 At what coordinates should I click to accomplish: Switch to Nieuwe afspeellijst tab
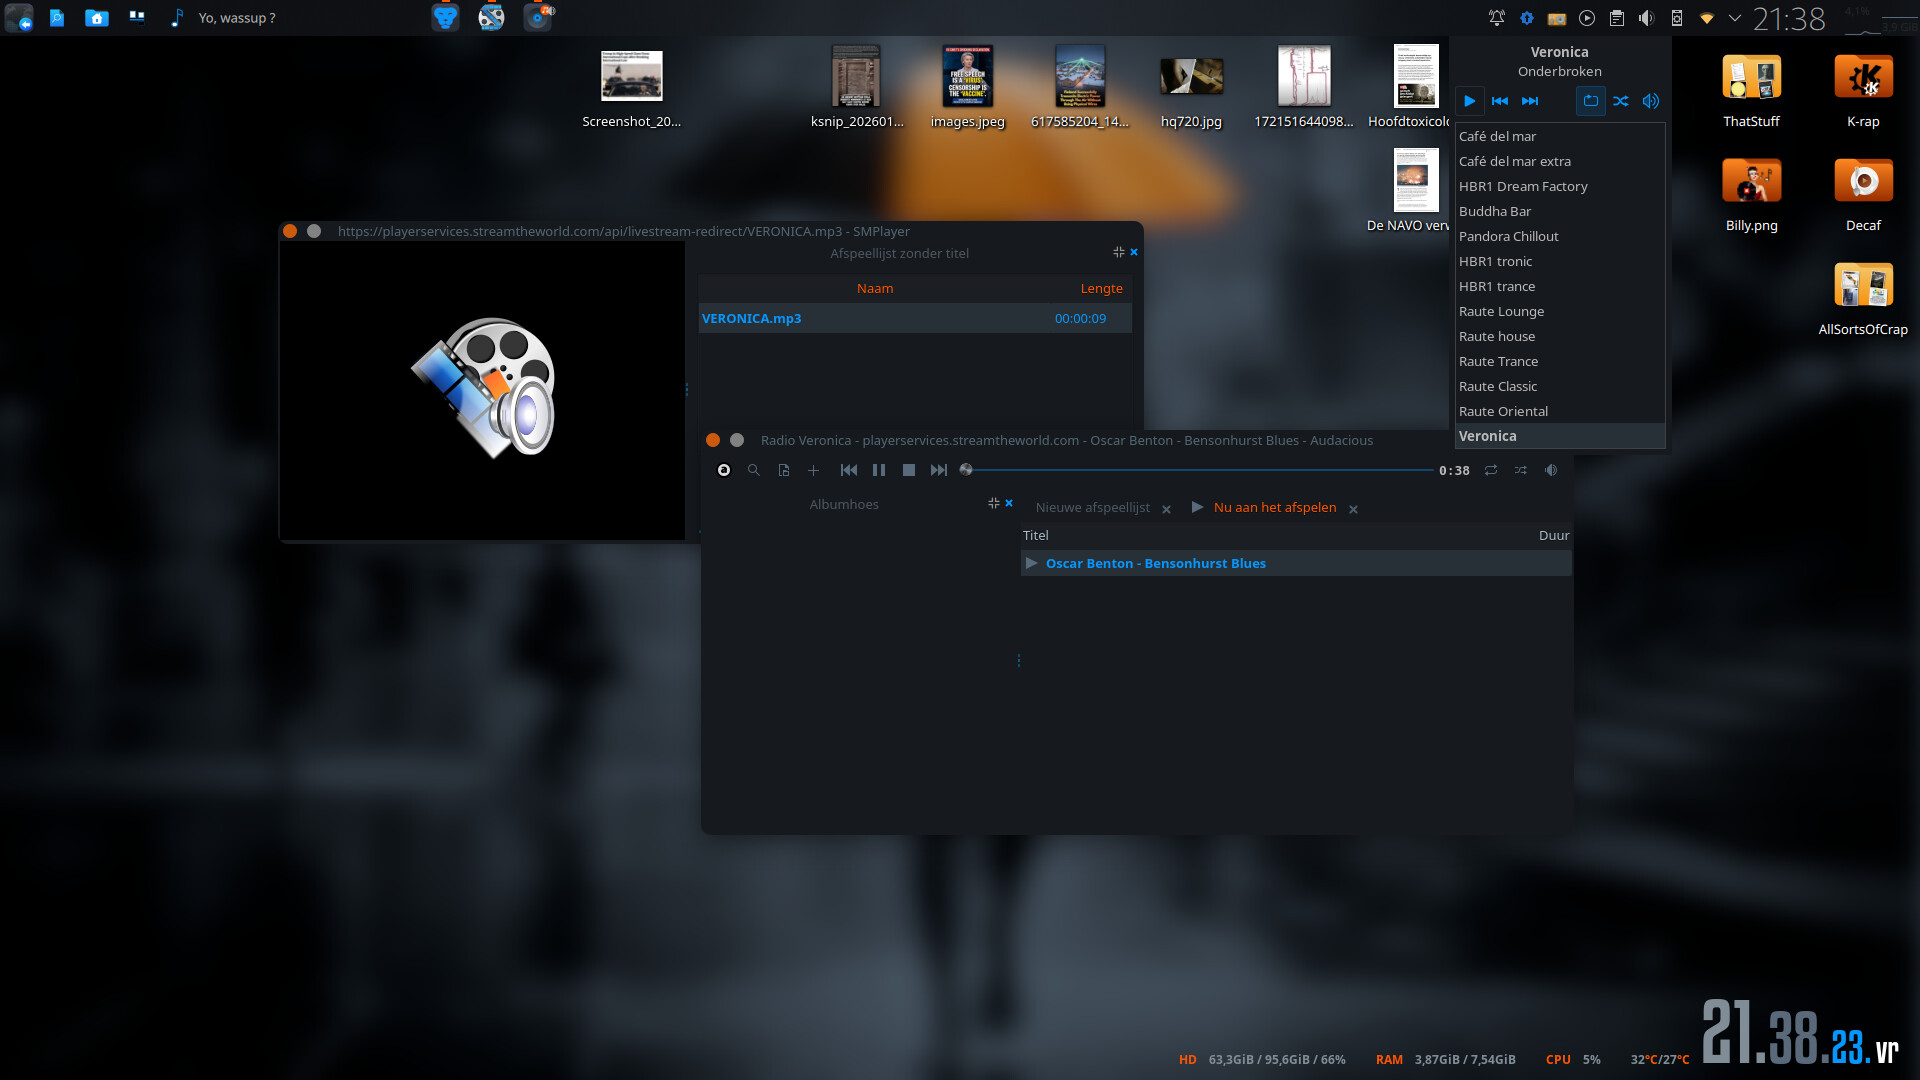(1092, 508)
